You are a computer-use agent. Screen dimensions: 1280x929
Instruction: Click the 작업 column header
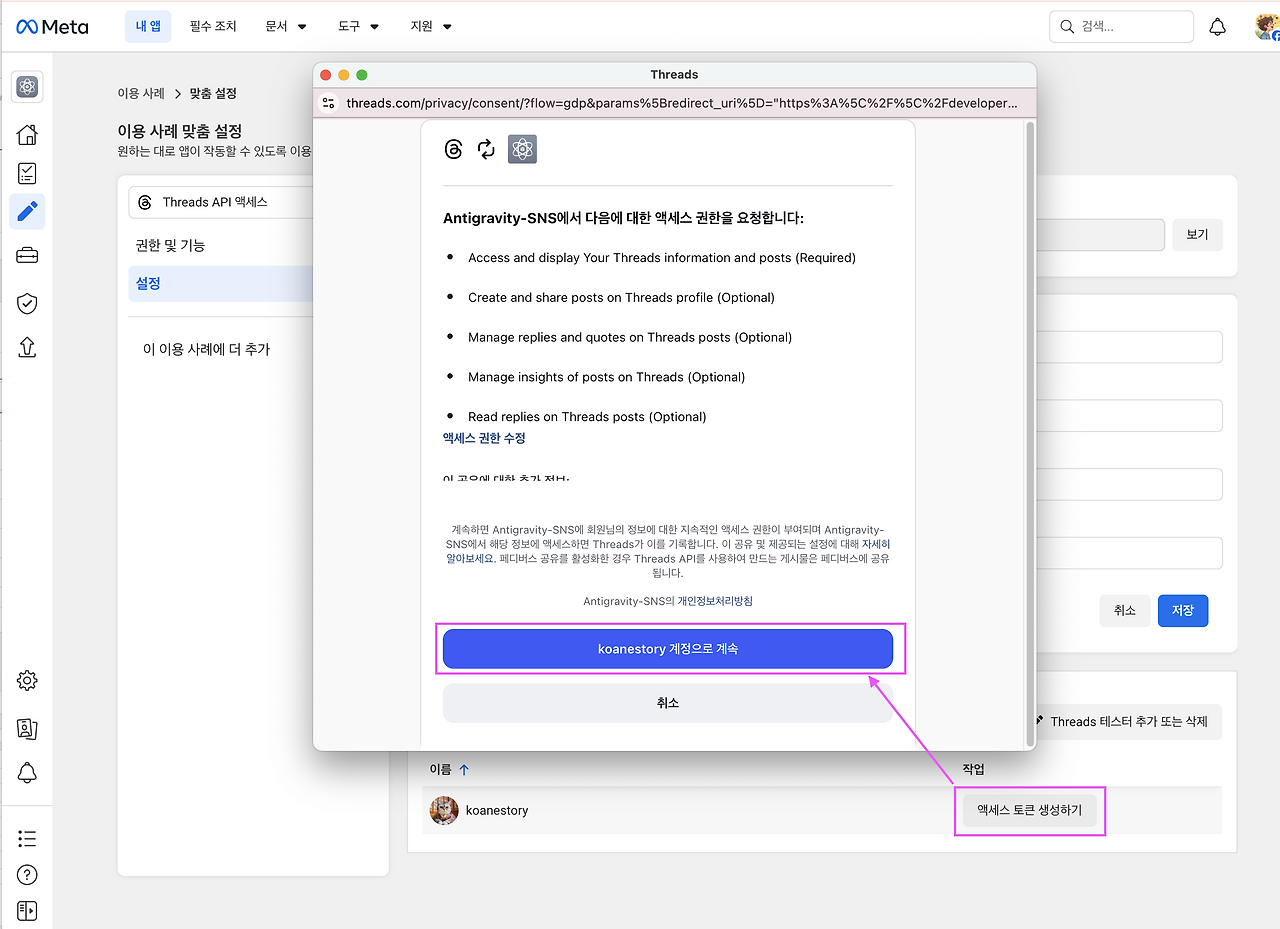(x=973, y=770)
